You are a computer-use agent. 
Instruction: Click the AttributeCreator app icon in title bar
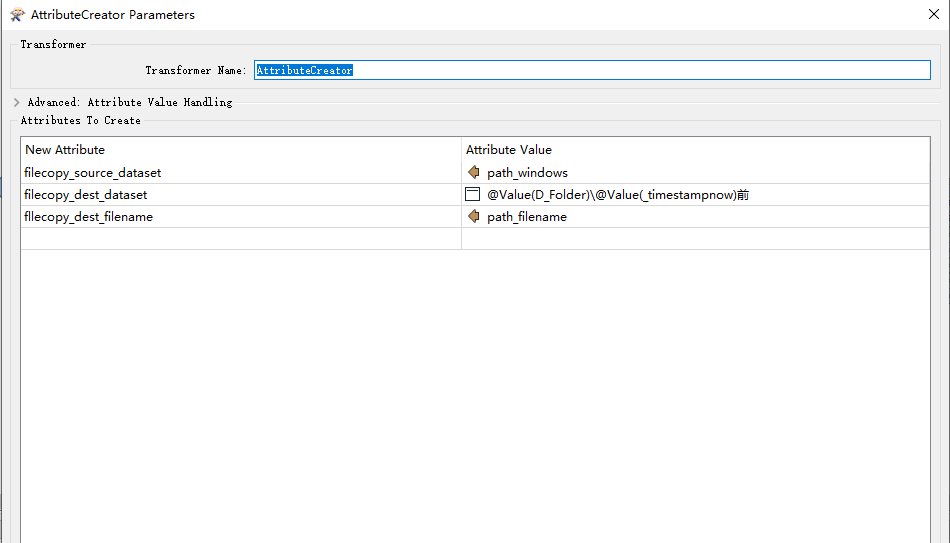point(18,15)
